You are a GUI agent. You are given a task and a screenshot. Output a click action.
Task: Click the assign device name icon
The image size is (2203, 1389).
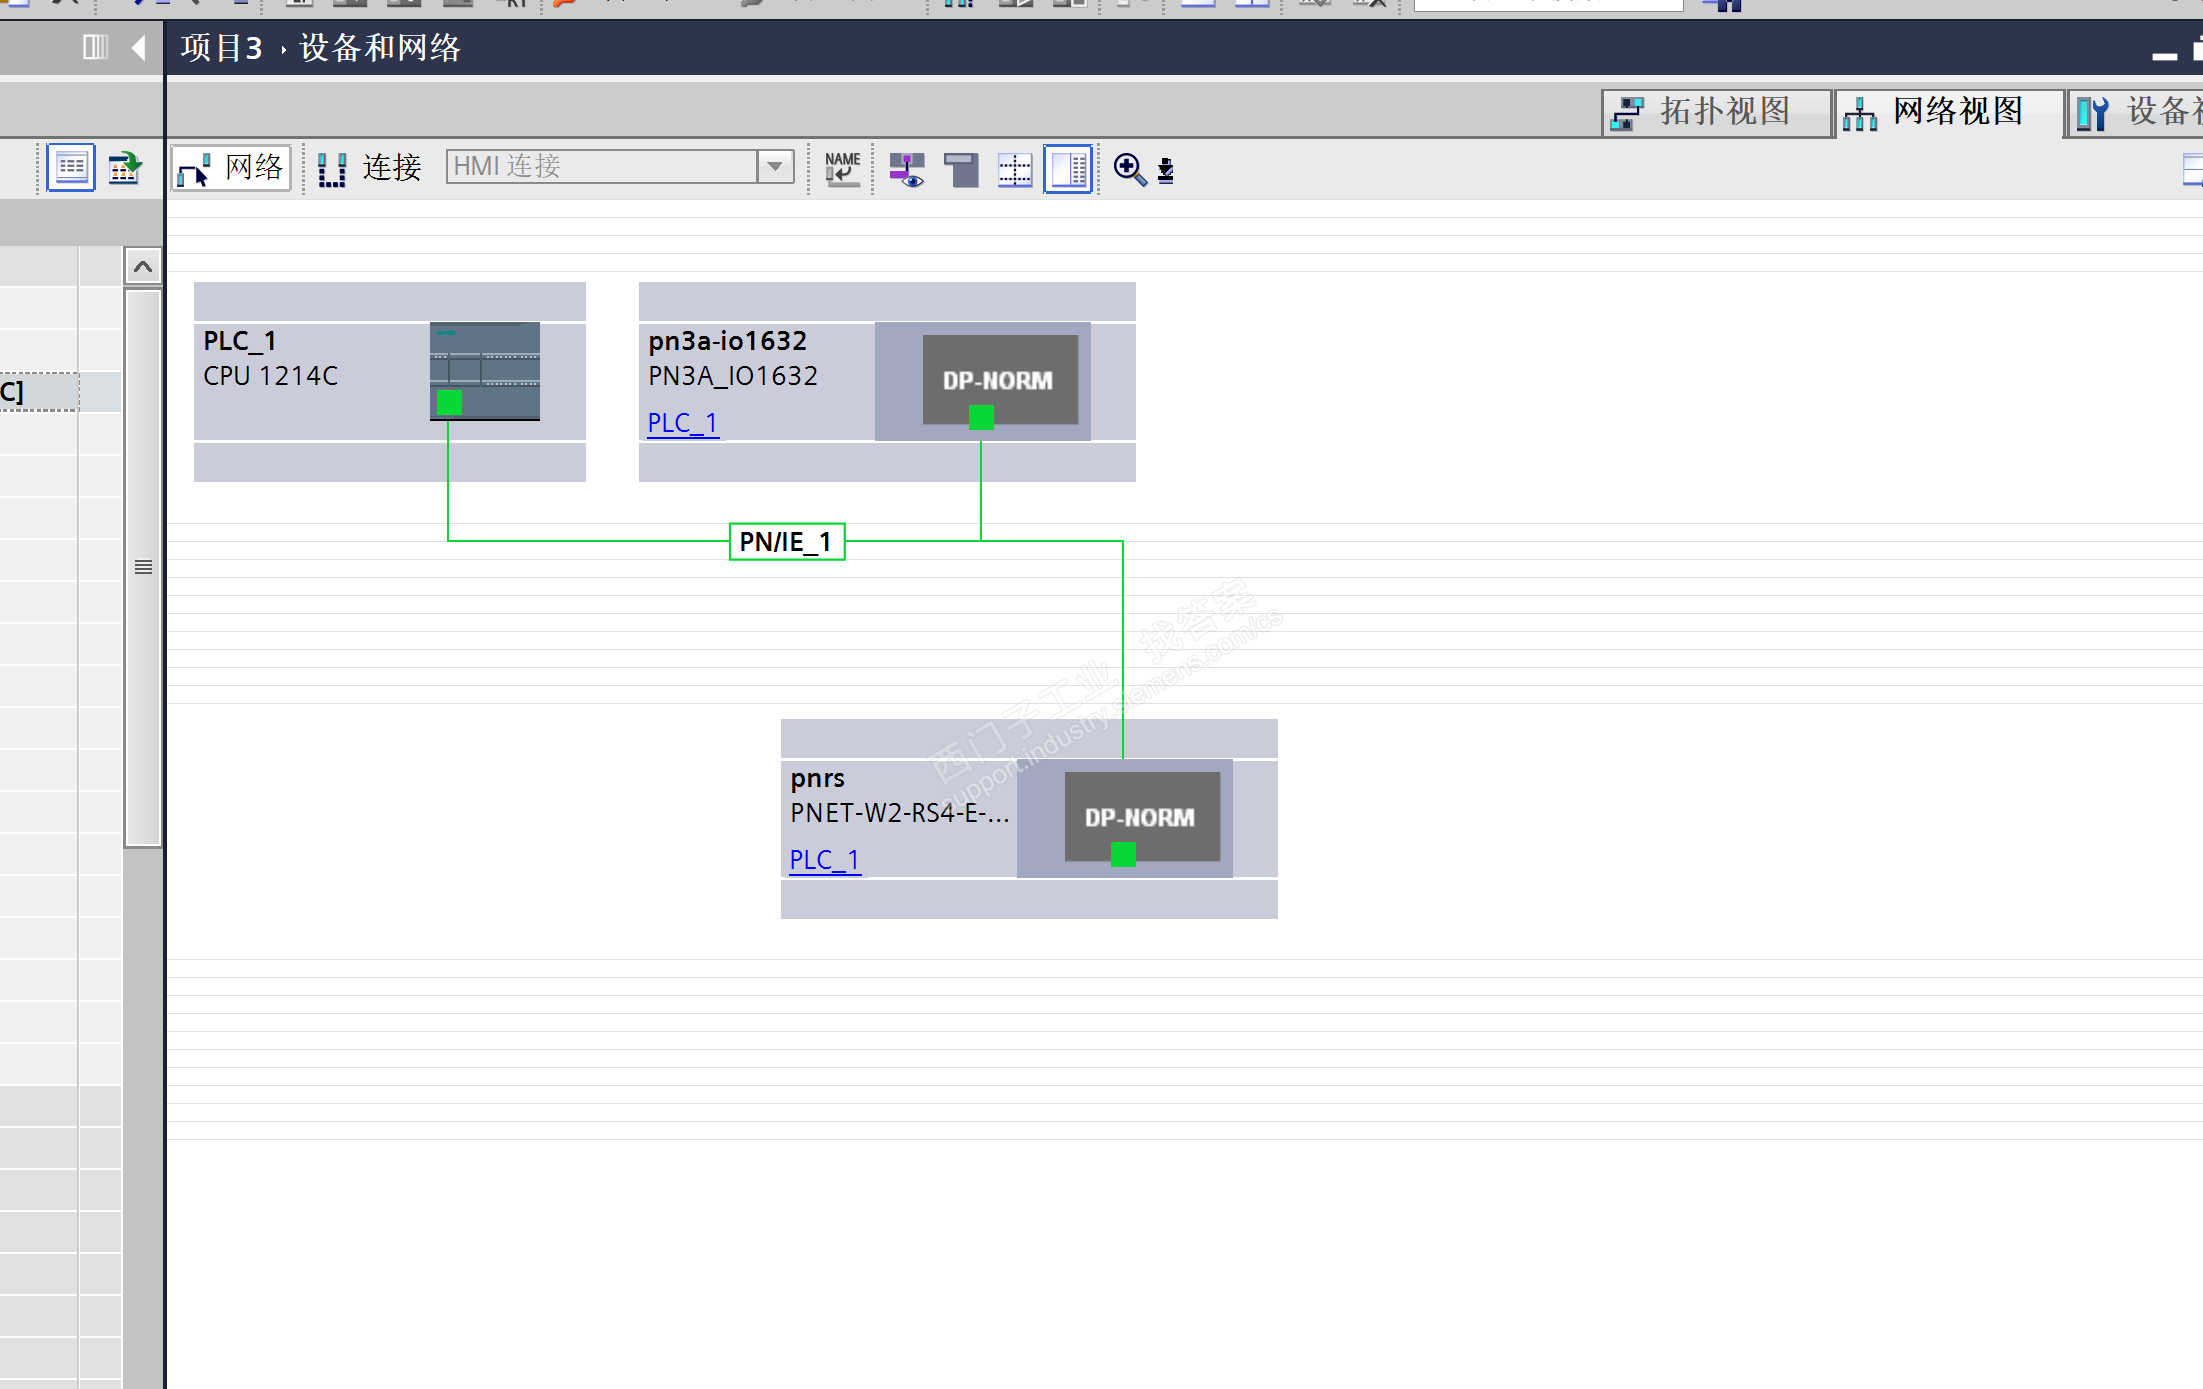pyautogui.click(x=842, y=168)
